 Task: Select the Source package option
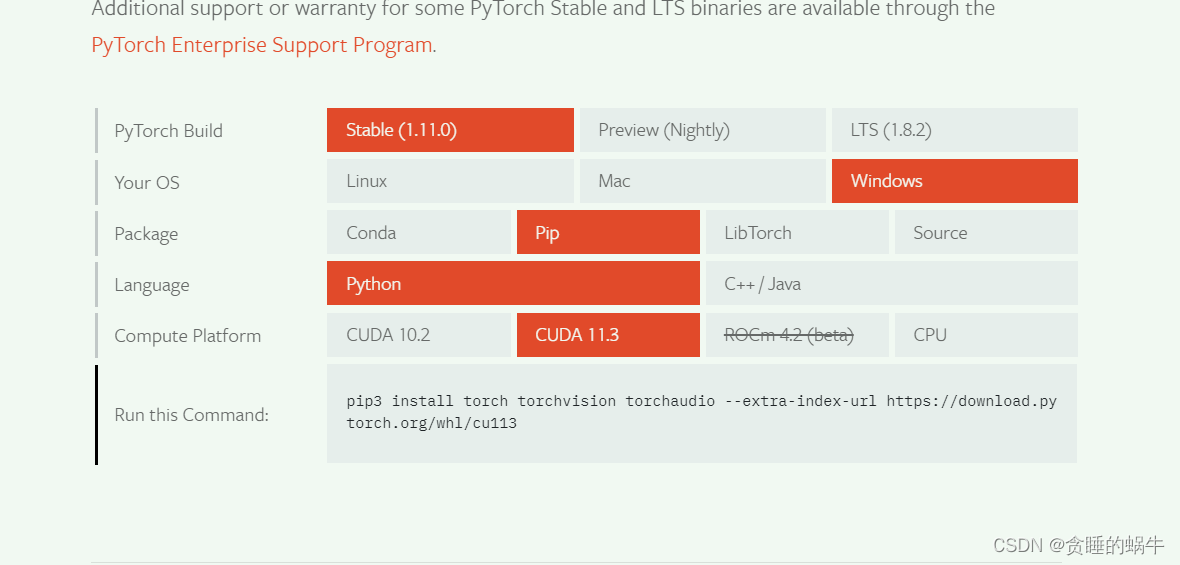pyautogui.click(x=985, y=233)
